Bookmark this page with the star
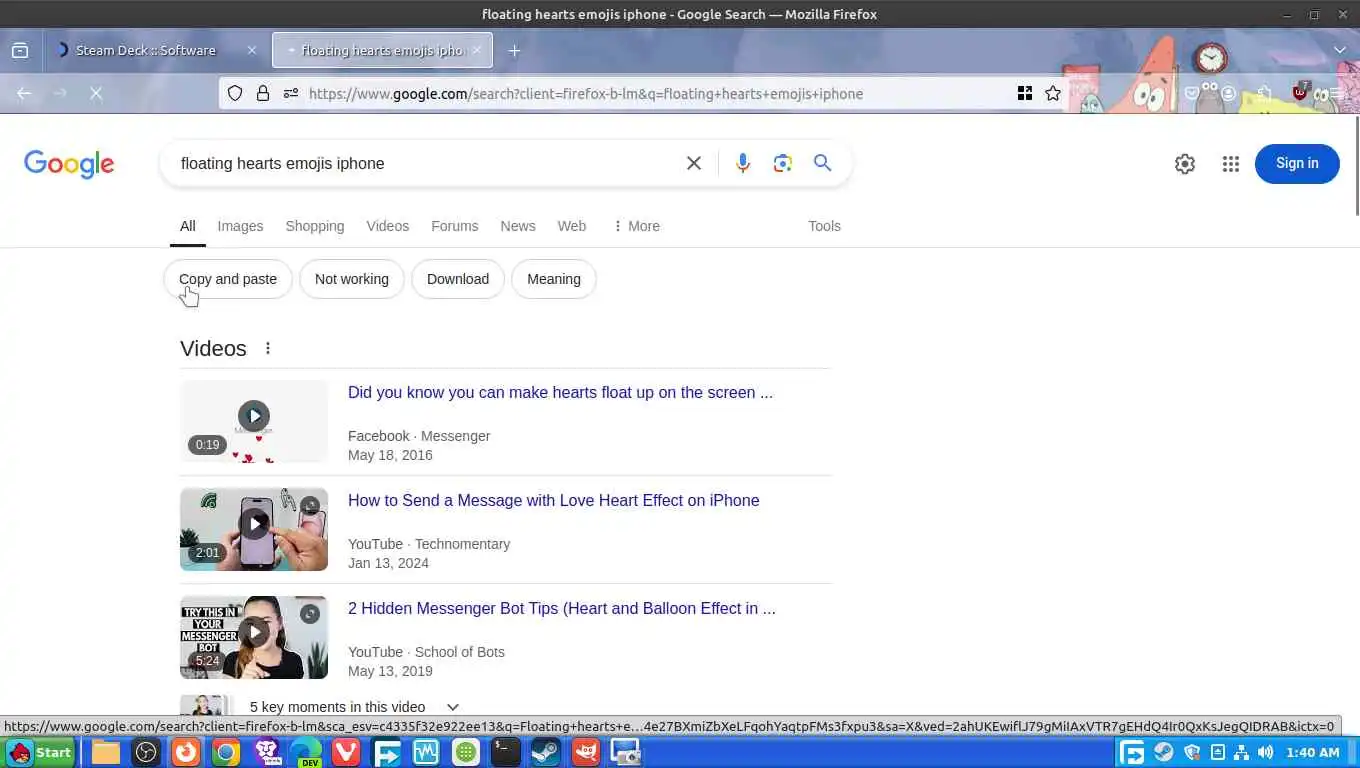The image size is (1360, 768). click(1053, 93)
